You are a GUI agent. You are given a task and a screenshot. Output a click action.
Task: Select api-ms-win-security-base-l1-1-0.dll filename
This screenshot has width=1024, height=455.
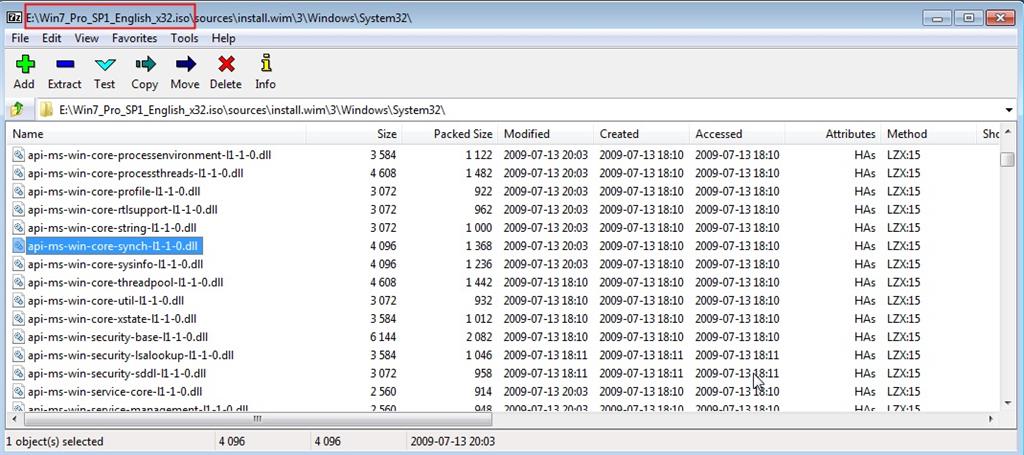pos(118,337)
